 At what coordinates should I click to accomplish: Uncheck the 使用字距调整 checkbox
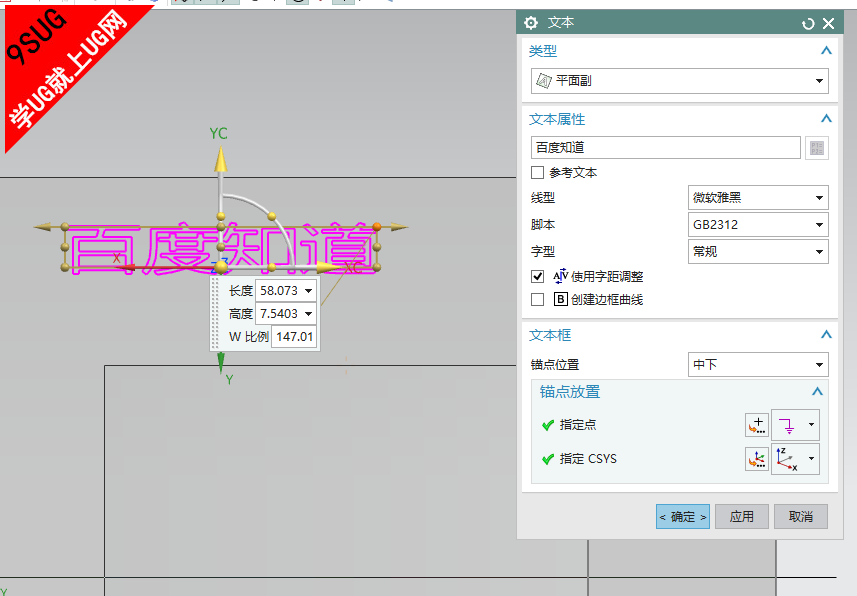coord(537,277)
